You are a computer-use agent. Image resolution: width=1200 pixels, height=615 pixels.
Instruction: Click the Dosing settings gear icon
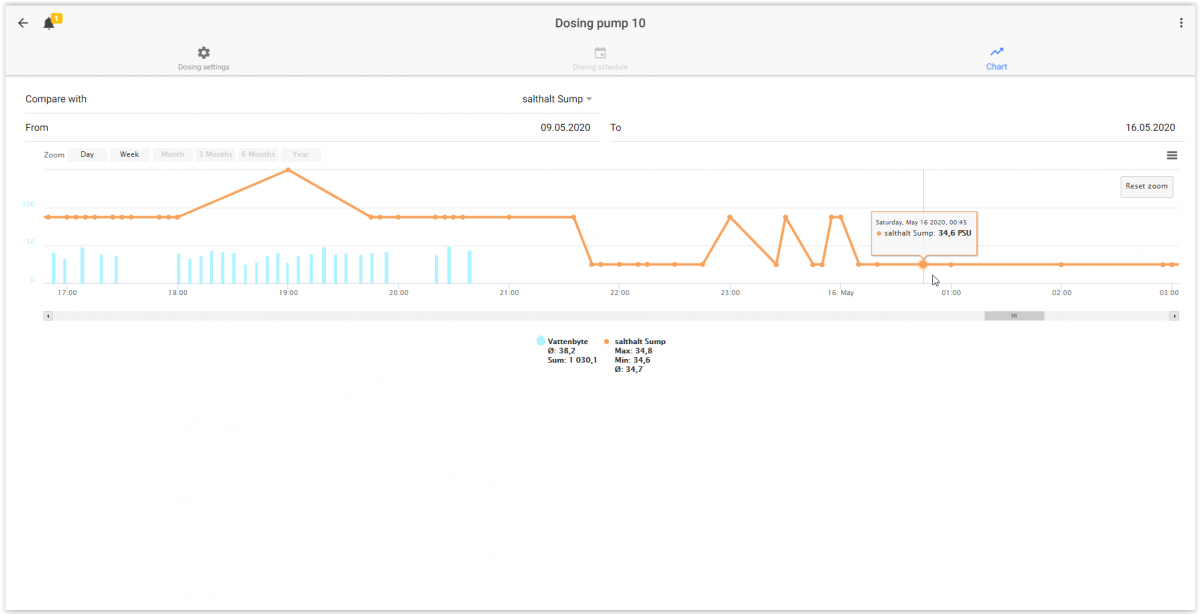pos(204,52)
